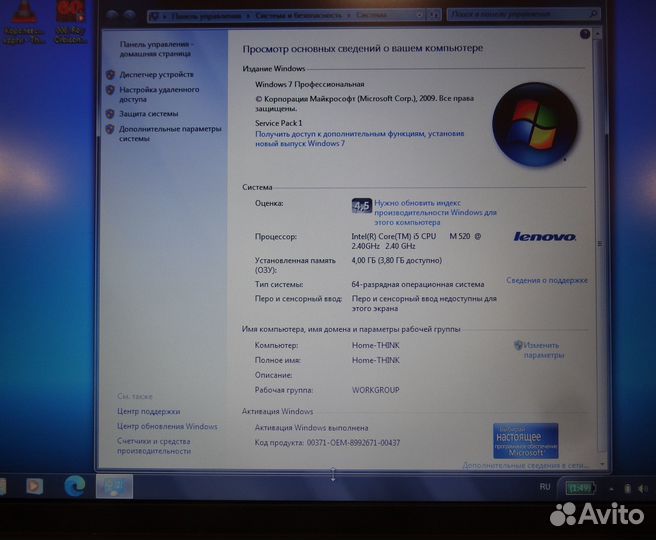Open Дополнительные параметры системы link
The height and width of the screenshot is (540, 656).
[x=170, y=133]
